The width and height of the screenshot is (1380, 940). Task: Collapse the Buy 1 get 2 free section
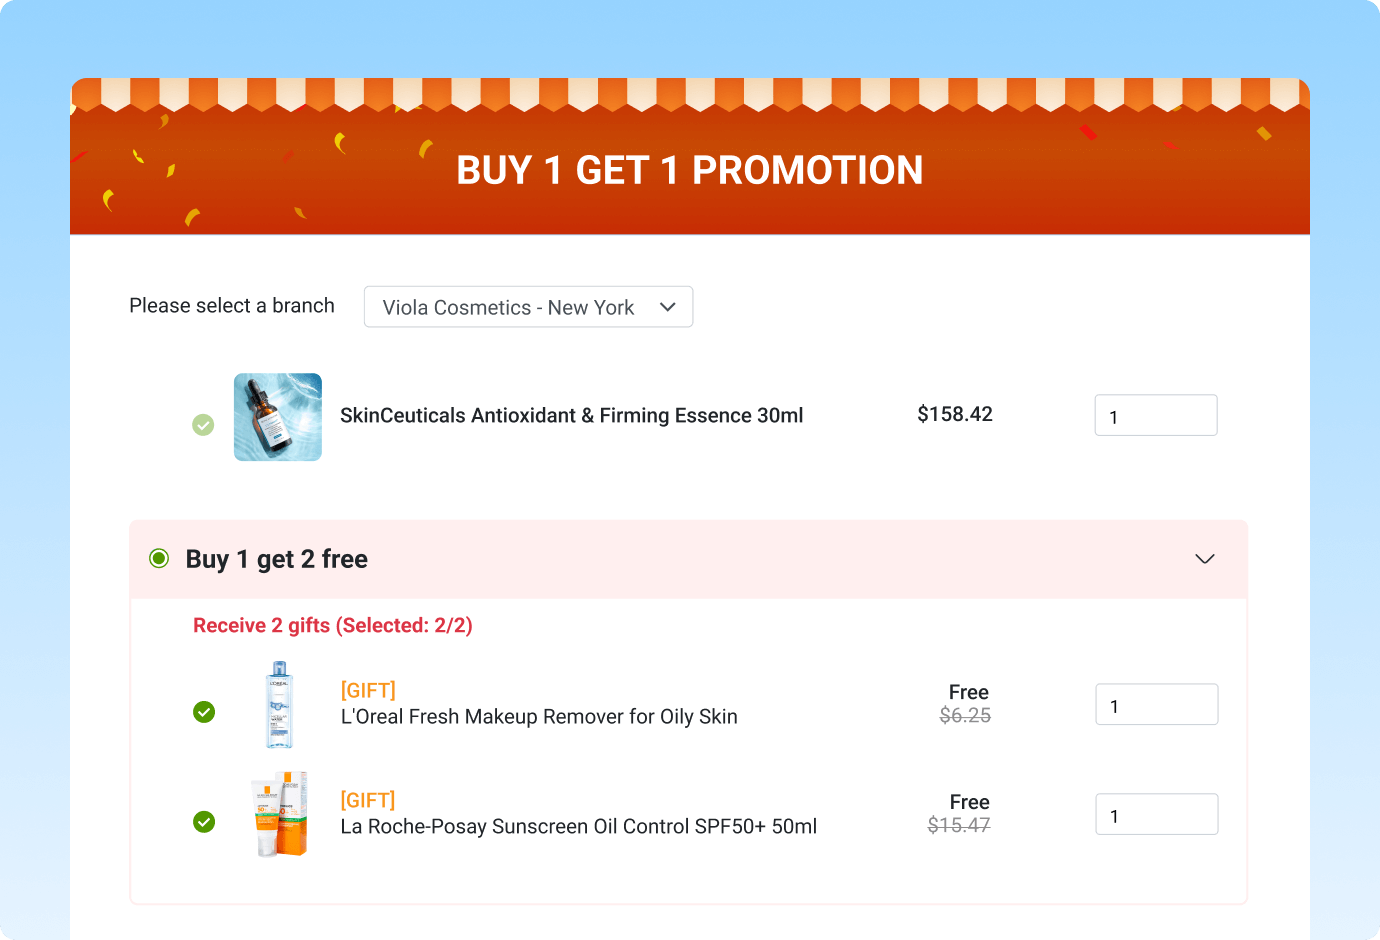(1205, 559)
